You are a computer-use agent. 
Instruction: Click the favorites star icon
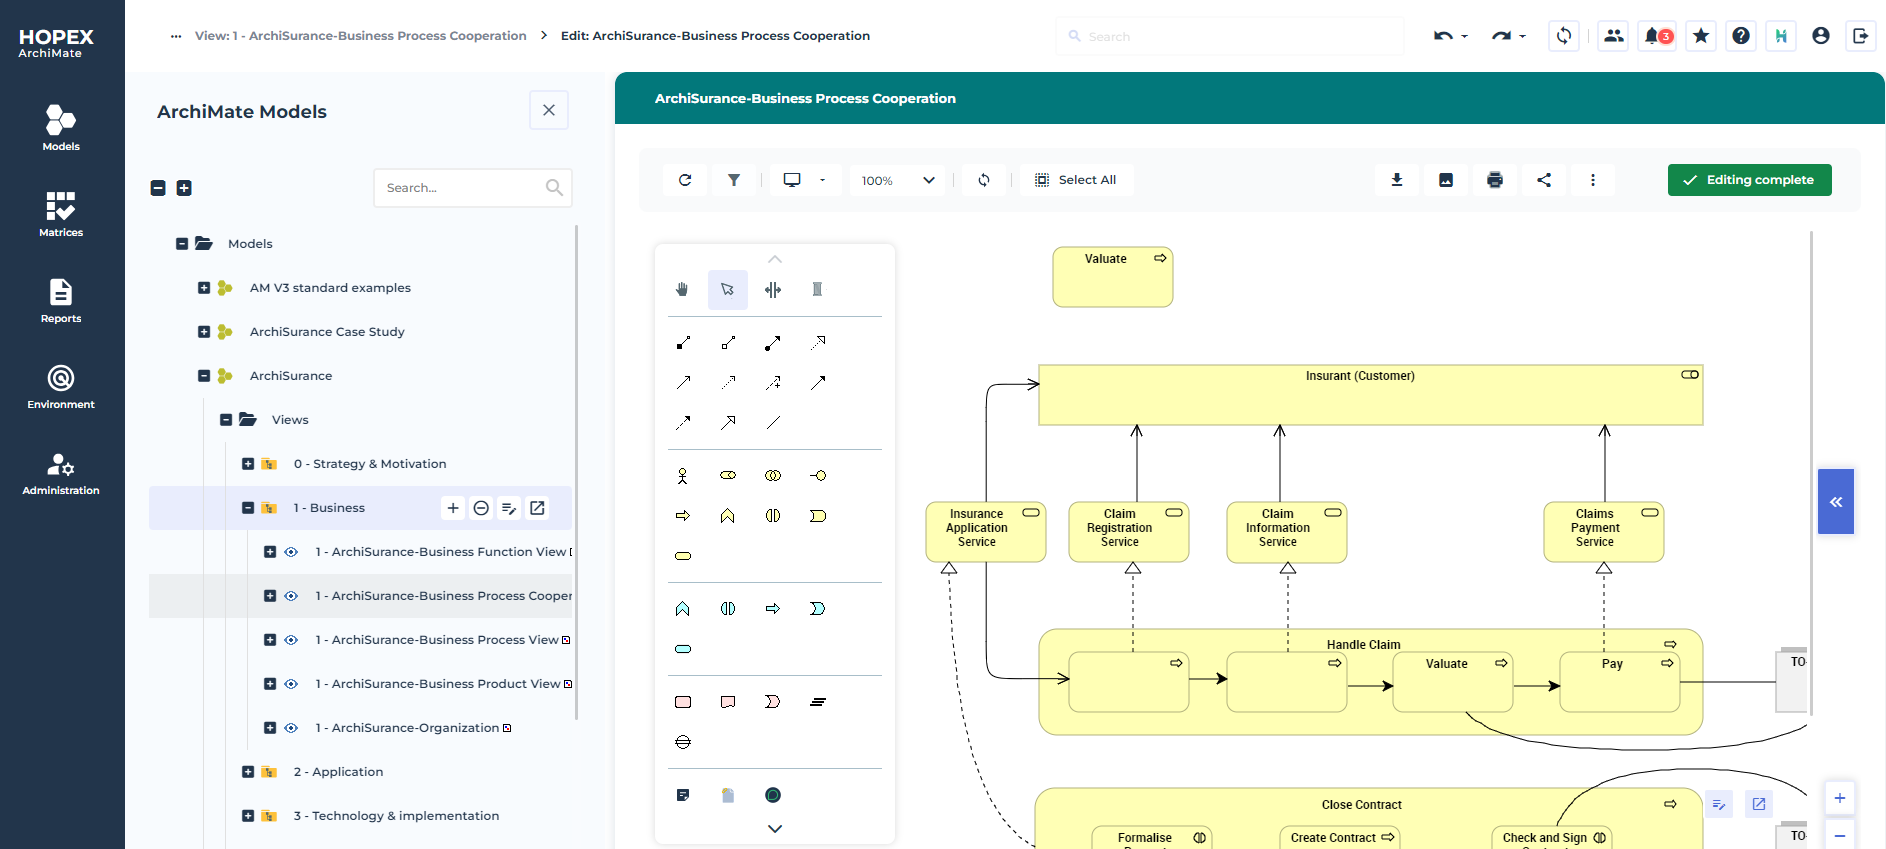(1701, 36)
